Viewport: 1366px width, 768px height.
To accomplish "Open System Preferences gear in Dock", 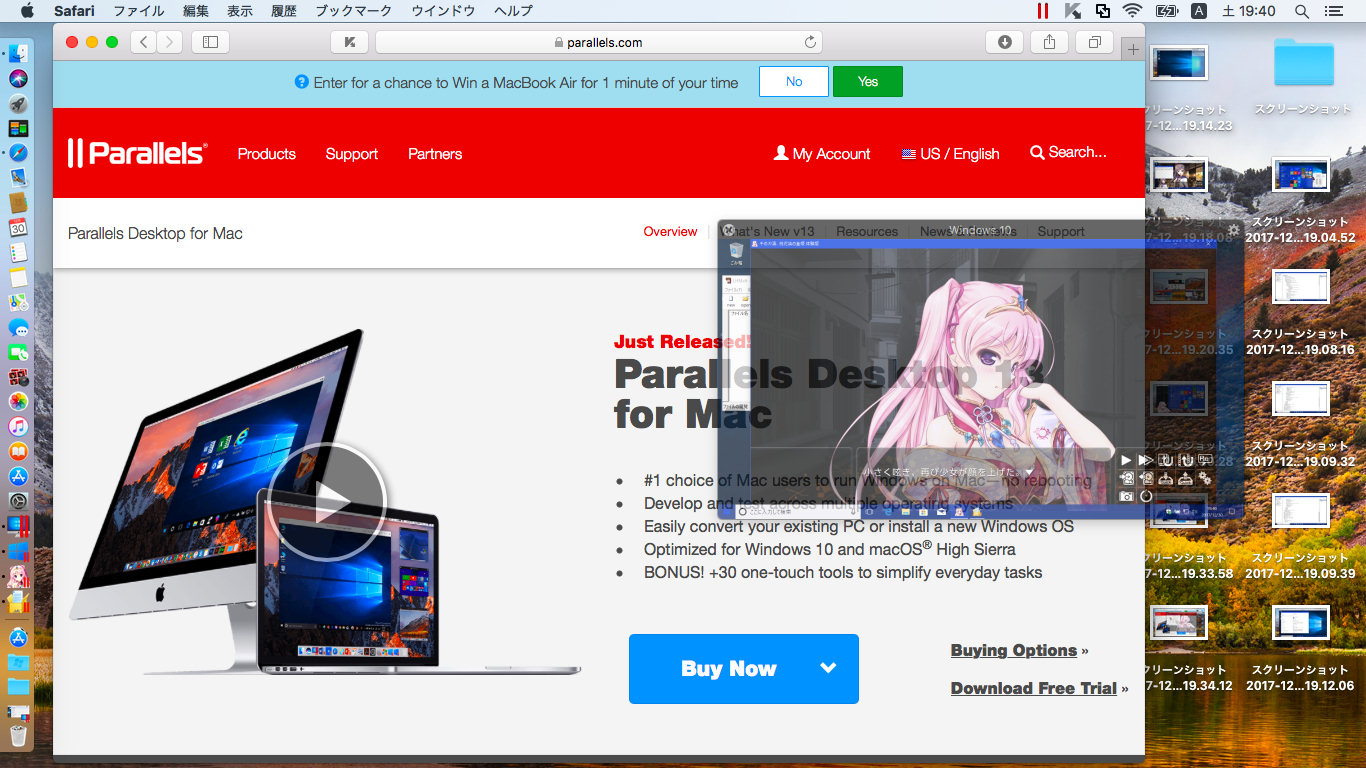I will 18,501.
